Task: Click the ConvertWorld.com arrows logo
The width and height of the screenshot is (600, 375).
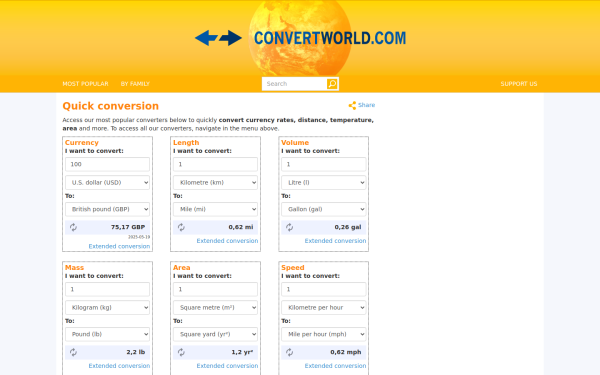Action: [218, 38]
